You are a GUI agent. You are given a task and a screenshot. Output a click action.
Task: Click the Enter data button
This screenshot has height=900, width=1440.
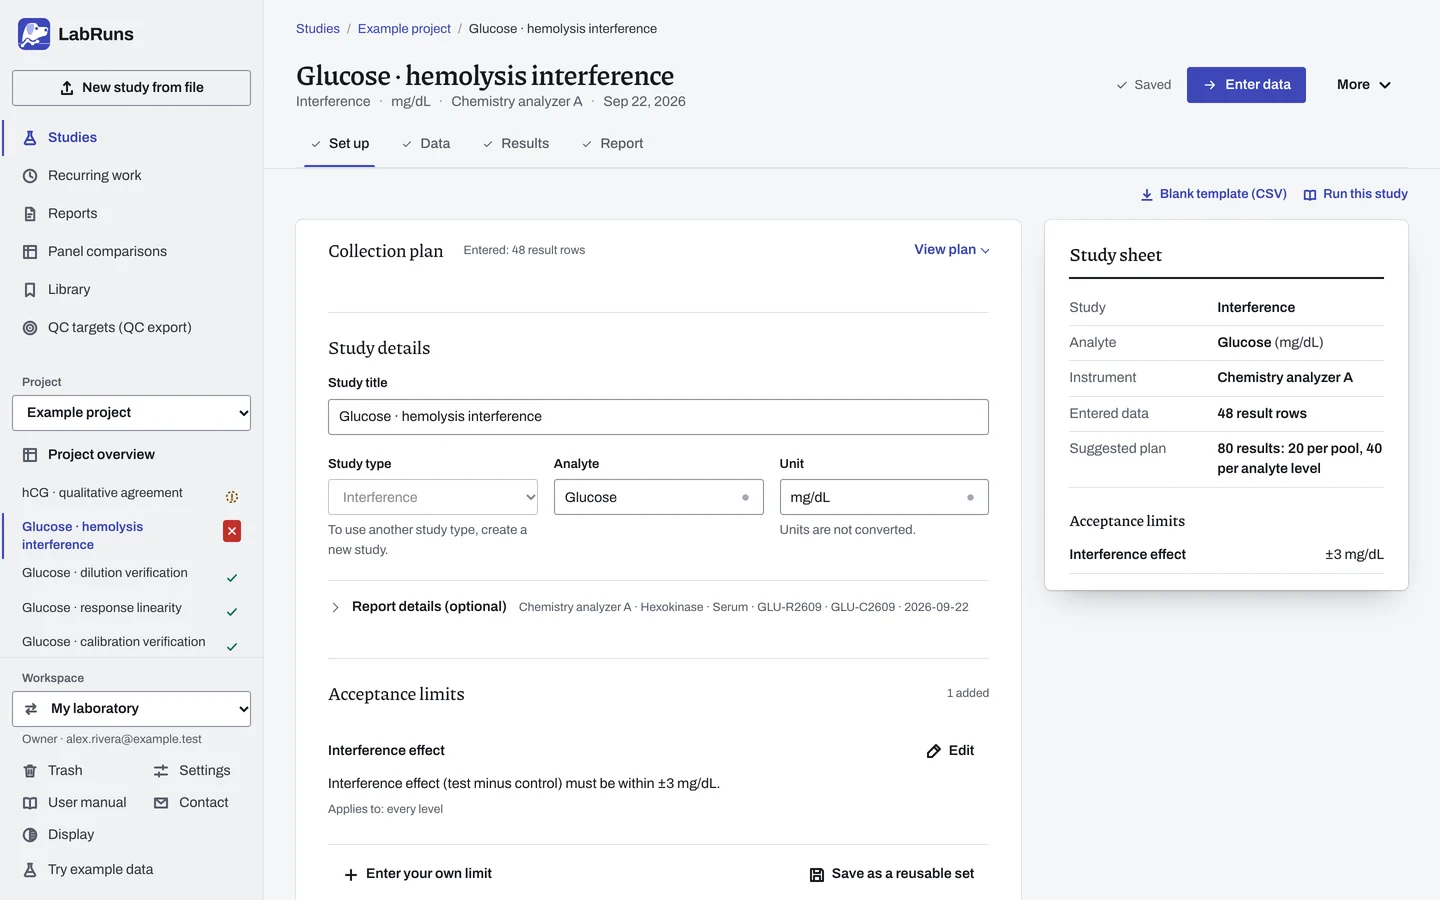pos(1246,85)
